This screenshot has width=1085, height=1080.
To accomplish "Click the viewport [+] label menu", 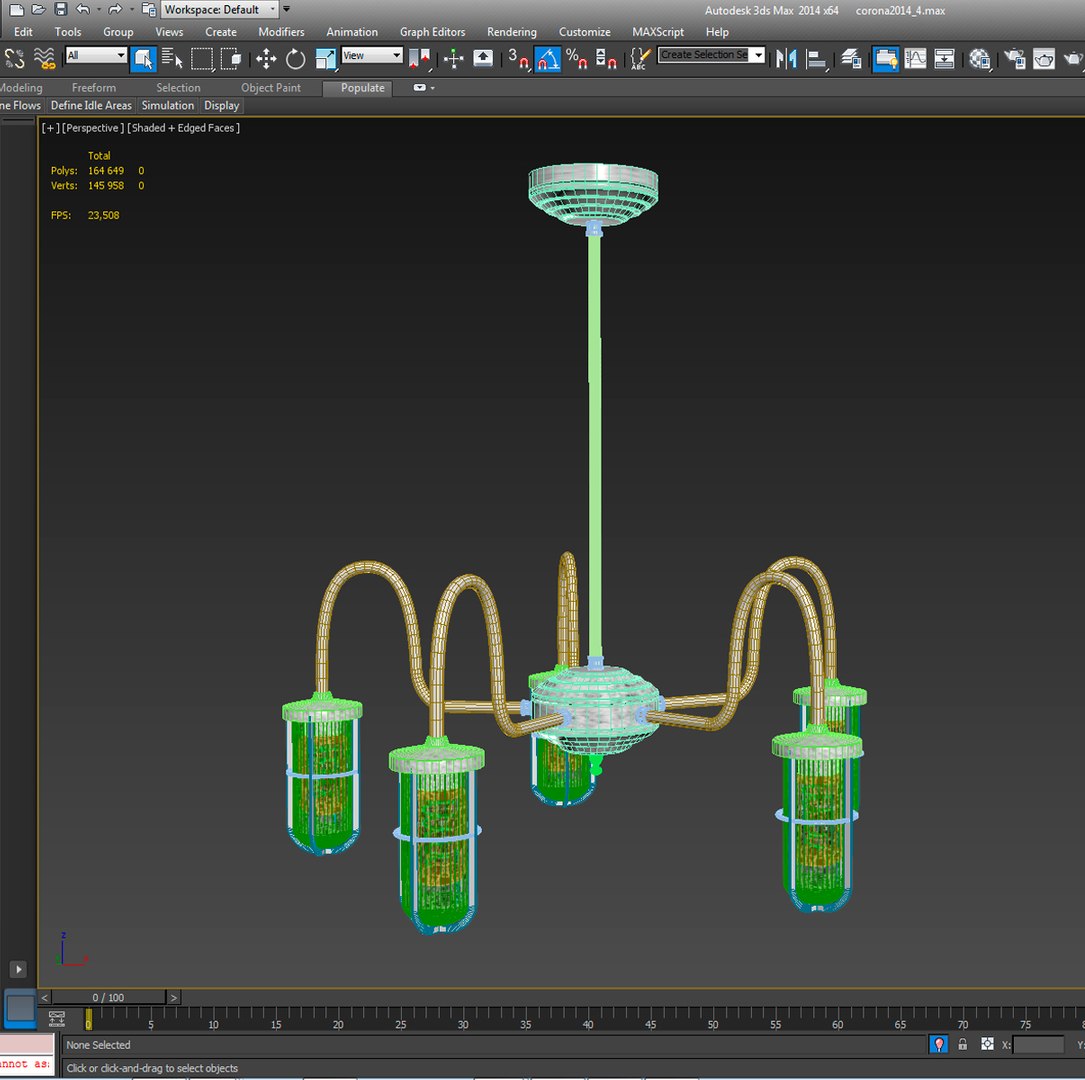I will click(50, 128).
